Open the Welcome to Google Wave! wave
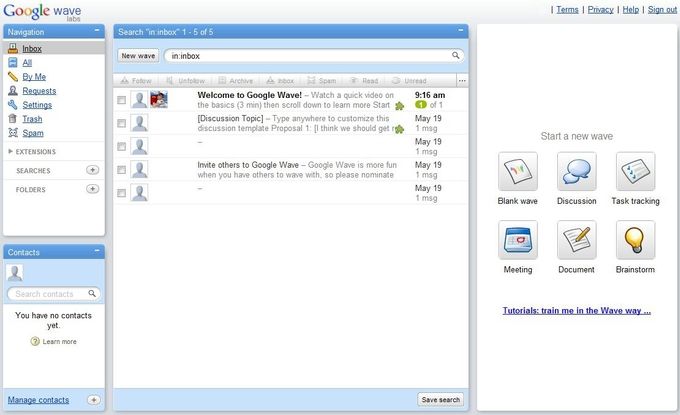Image resolution: width=680 pixels, height=415 pixels. coord(249,95)
